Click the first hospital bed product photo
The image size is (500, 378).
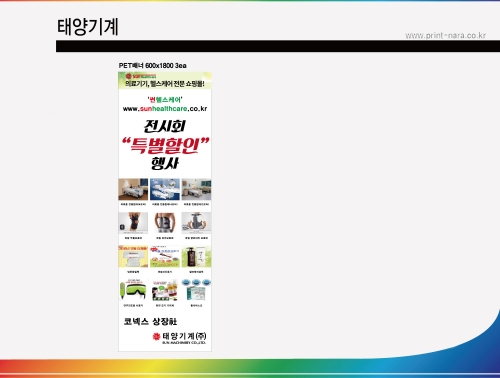pyautogui.click(x=133, y=189)
